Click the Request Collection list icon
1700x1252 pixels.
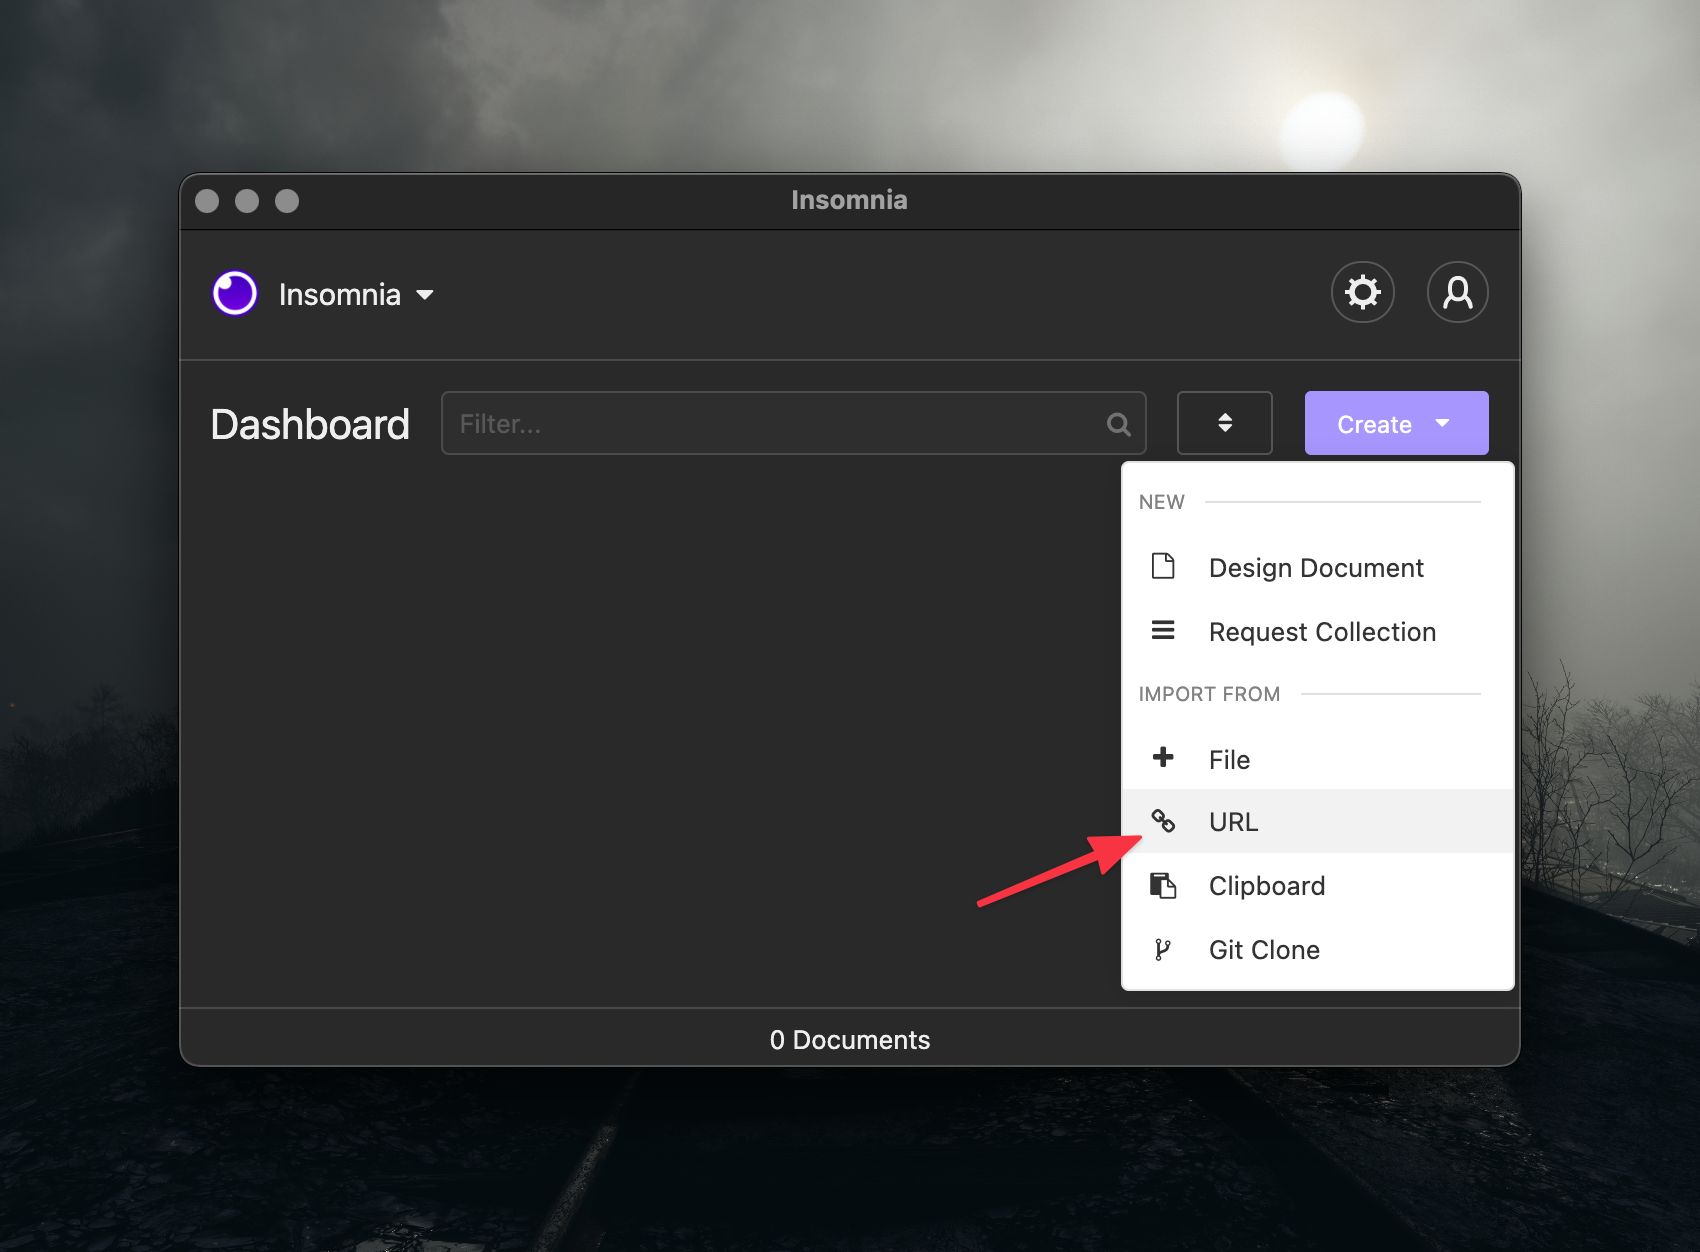click(x=1163, y=630)
